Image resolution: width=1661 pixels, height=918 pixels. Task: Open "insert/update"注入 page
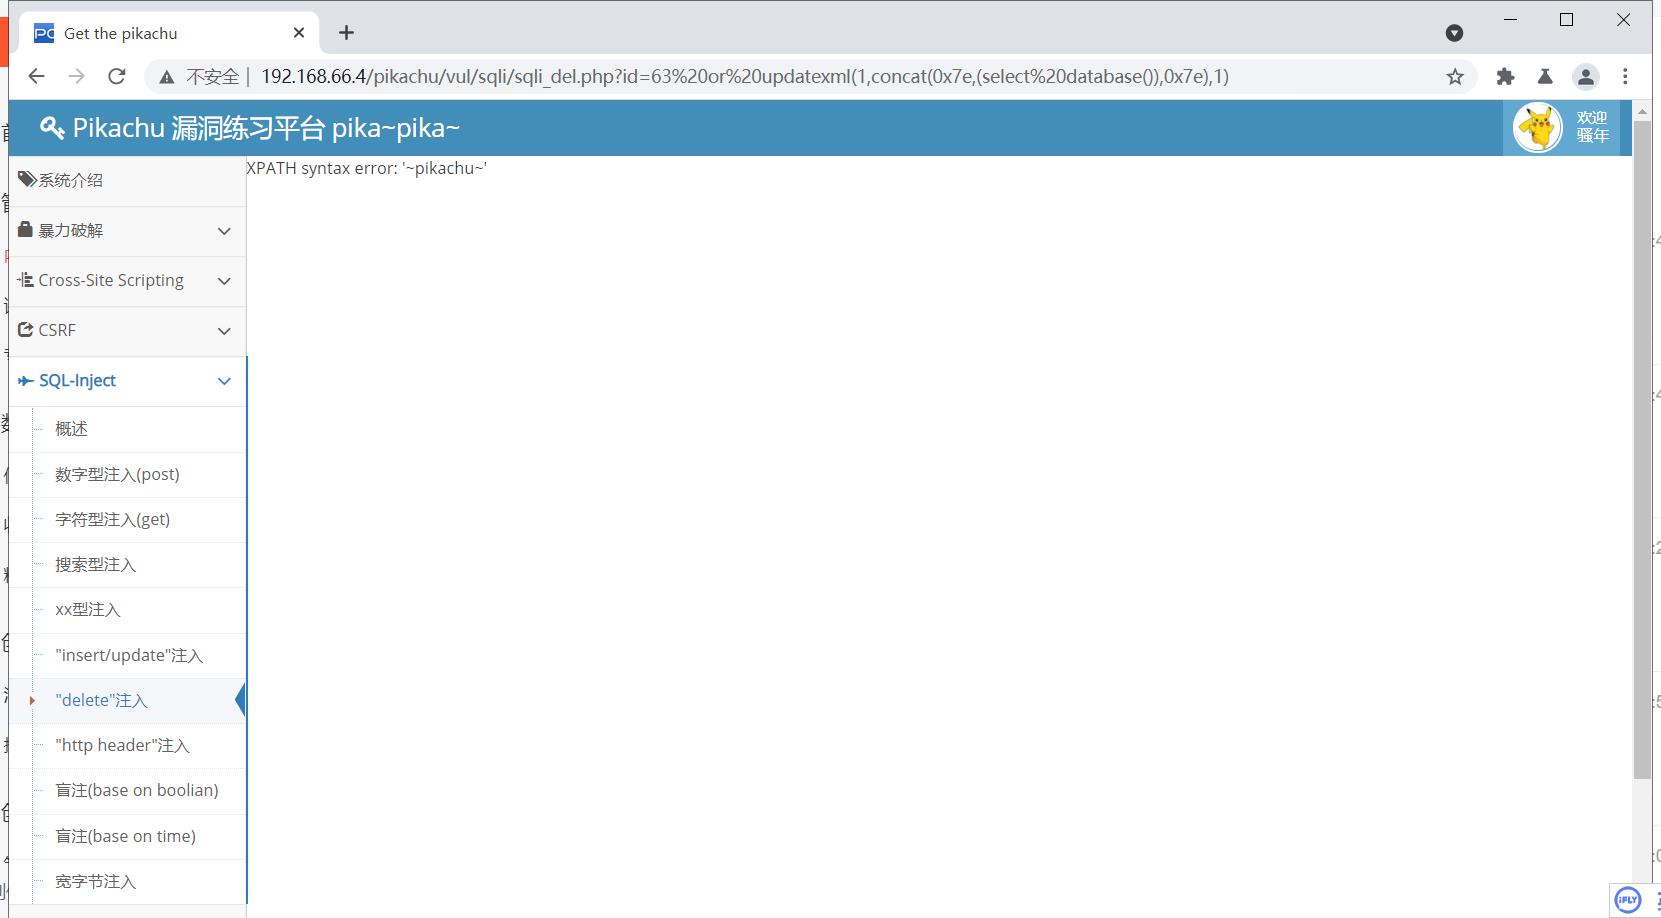(129, 655)
